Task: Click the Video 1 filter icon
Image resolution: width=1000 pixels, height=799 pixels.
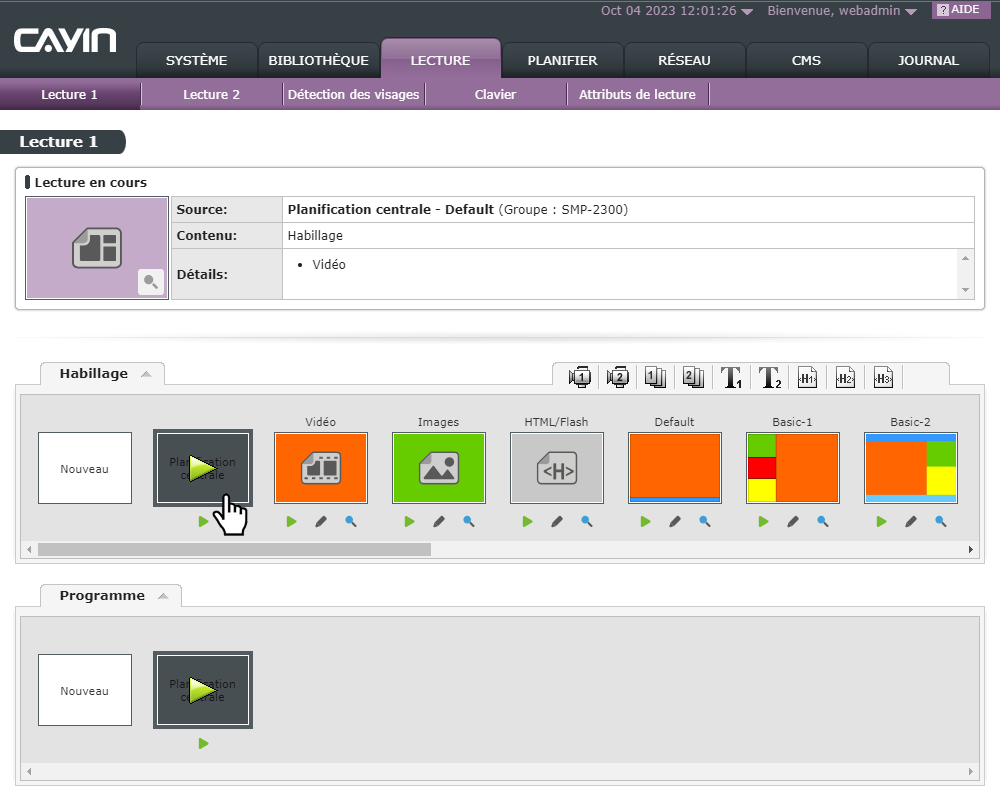Action: (x=580, y=377)
